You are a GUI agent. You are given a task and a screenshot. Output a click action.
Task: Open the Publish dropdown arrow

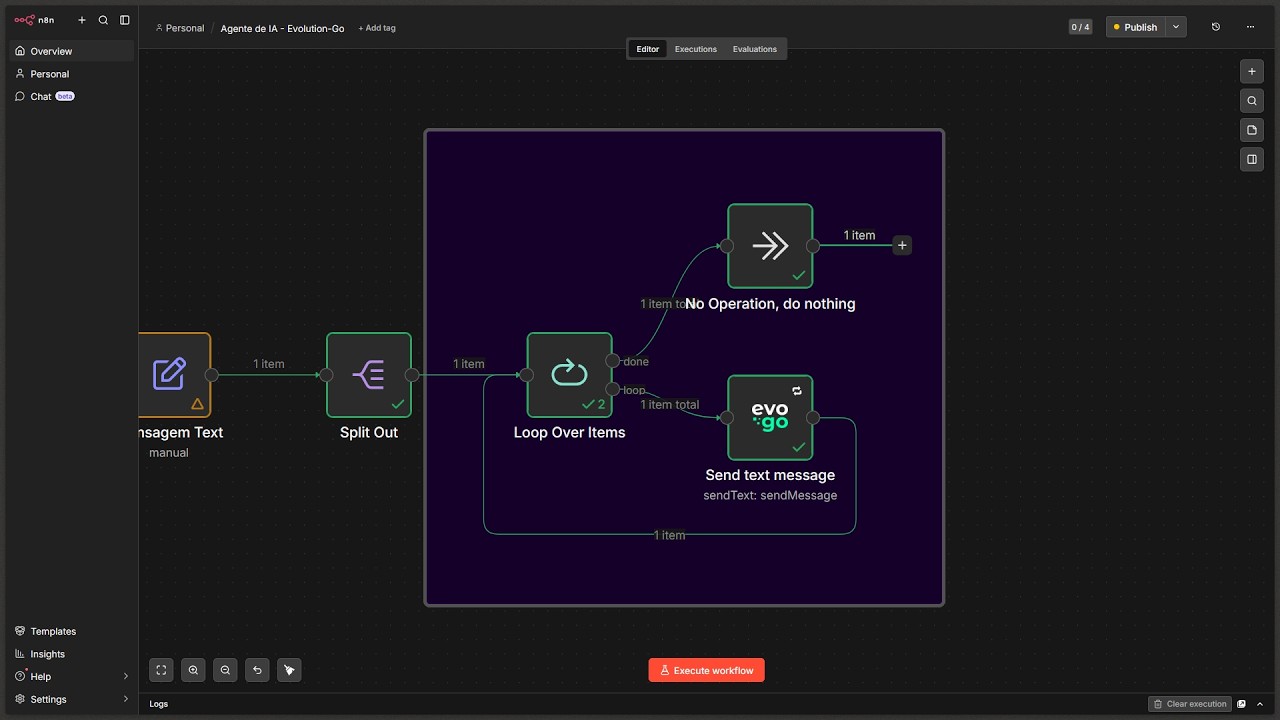(x=1177, y=27)
